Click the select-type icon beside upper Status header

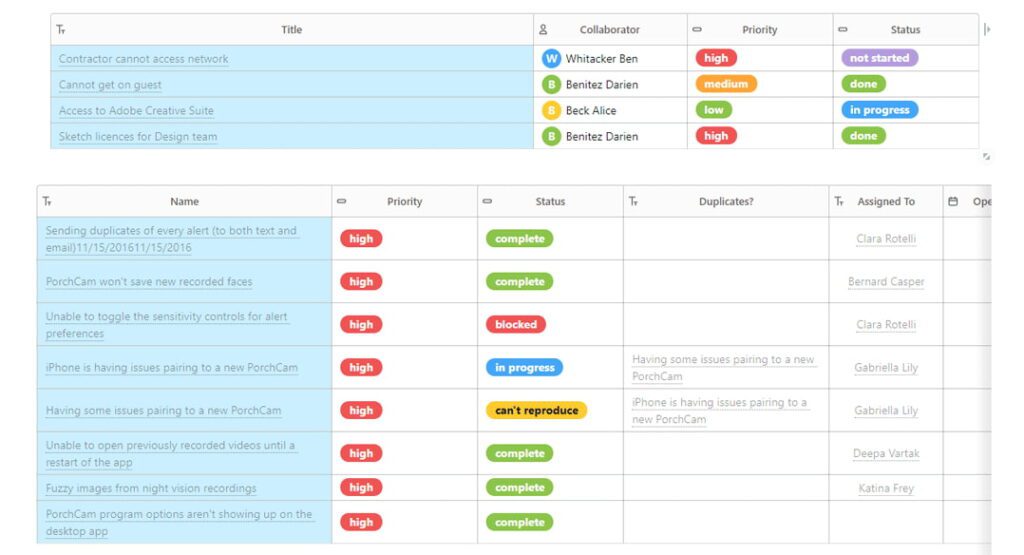842,29
